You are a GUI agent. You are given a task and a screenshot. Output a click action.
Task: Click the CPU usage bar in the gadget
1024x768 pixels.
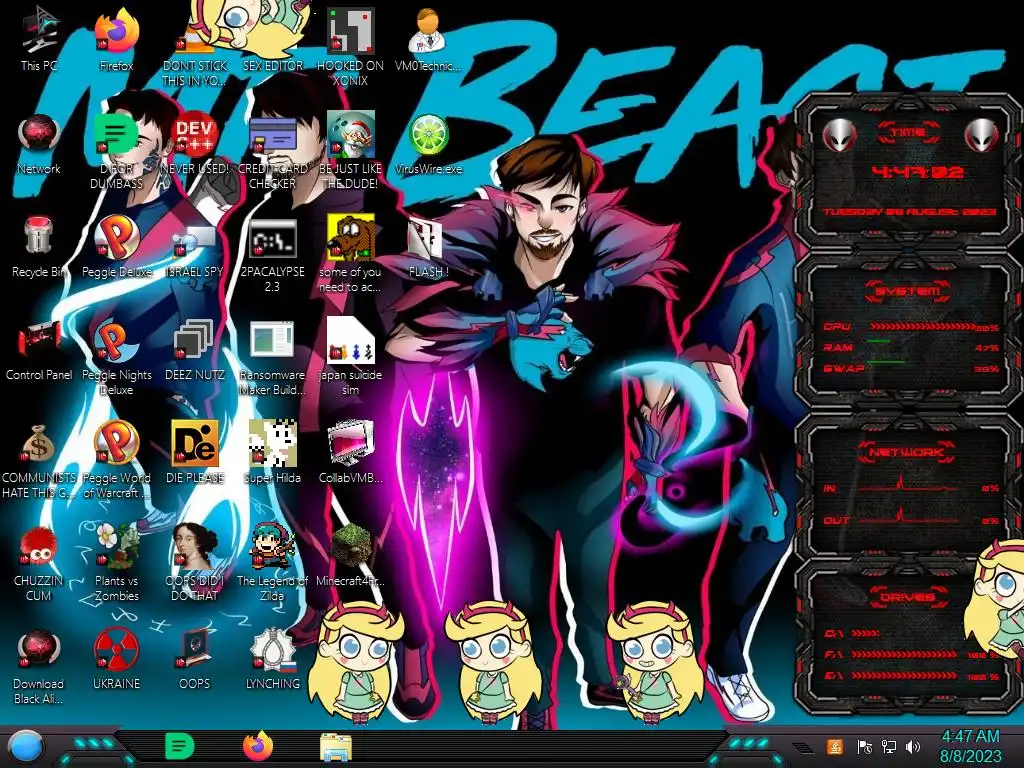pos(922,327)
